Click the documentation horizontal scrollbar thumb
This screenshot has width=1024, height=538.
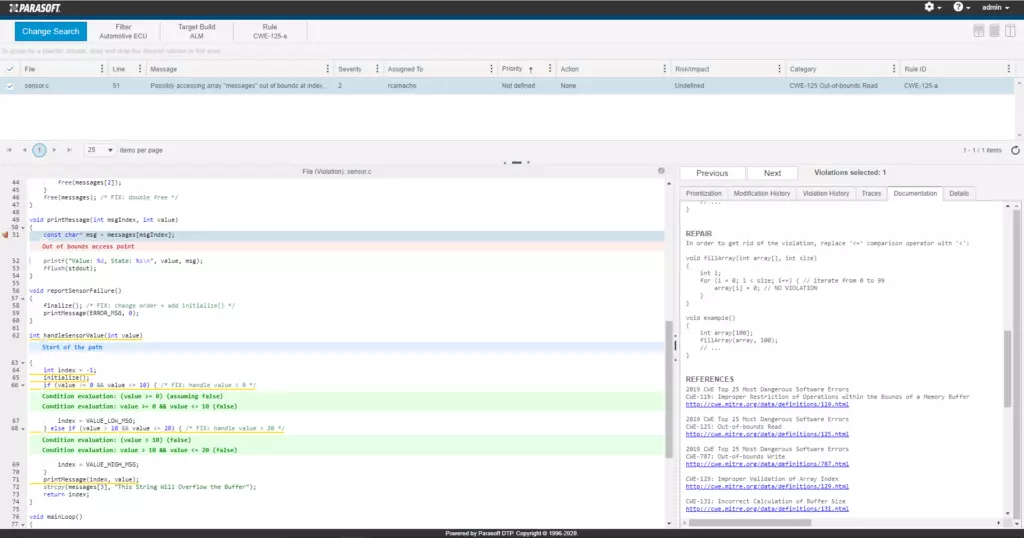point(750,522)
